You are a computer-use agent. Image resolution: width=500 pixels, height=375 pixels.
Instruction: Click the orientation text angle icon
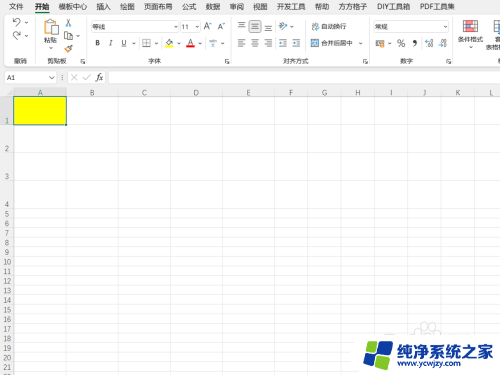[283, 26]
